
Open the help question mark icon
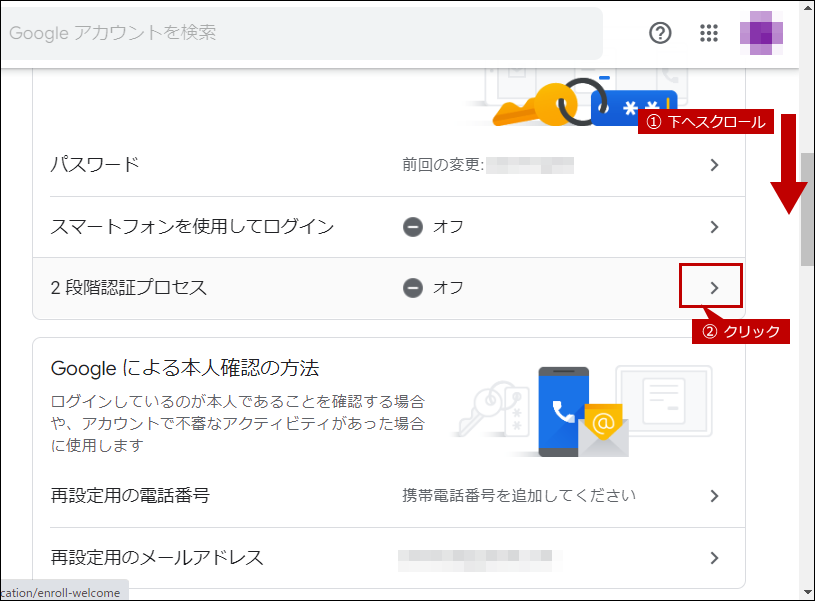tap(660, 33)
